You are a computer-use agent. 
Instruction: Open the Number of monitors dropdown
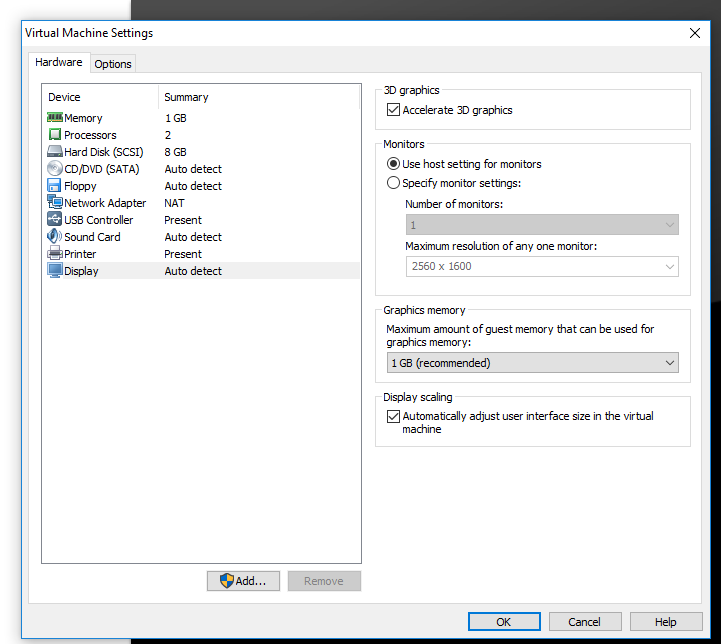[542, 225]
